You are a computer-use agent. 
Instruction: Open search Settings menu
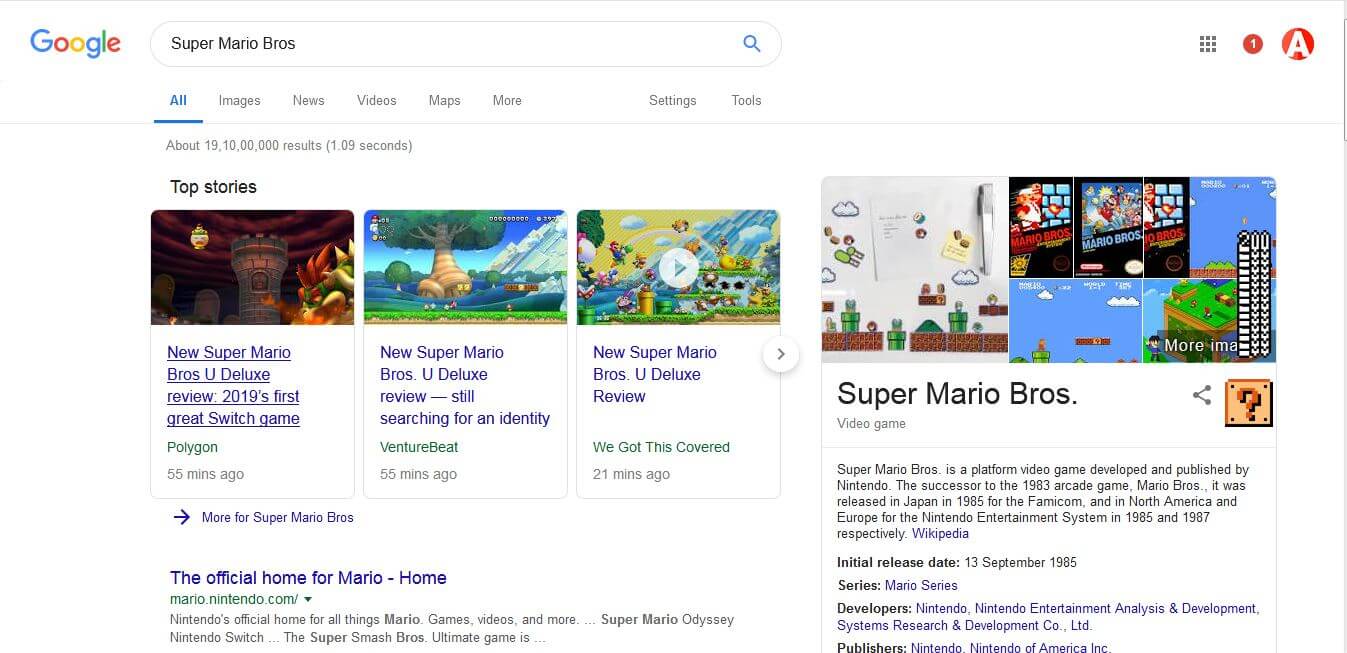(672, 100)
